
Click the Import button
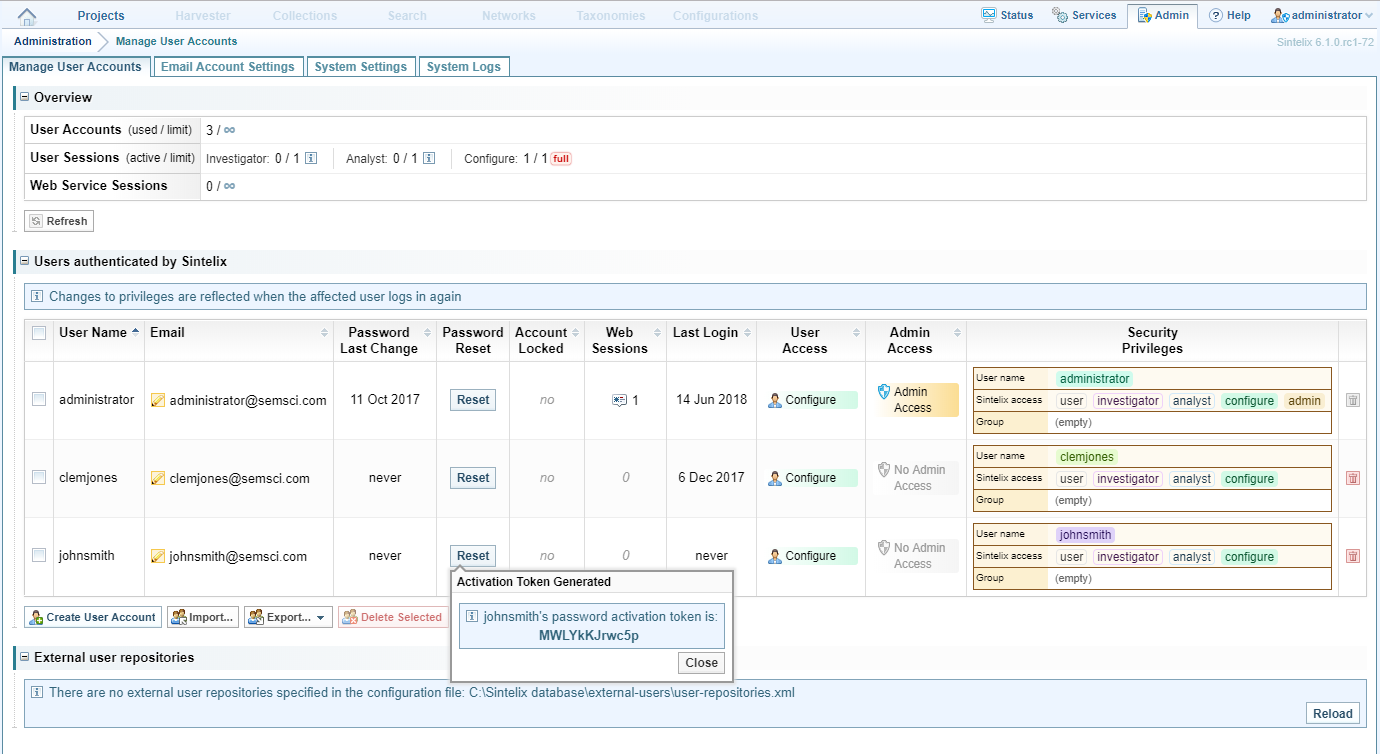pos(203,617)
